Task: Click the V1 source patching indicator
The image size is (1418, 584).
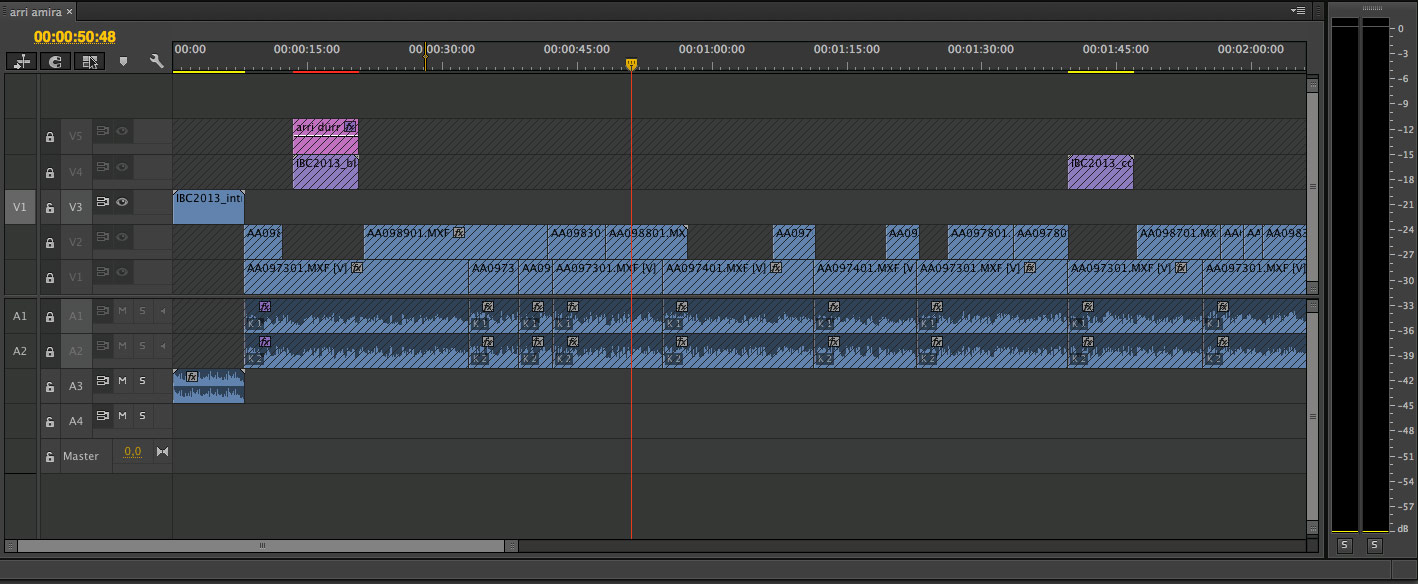Action: pyautogui.click(x=20, y=208)
